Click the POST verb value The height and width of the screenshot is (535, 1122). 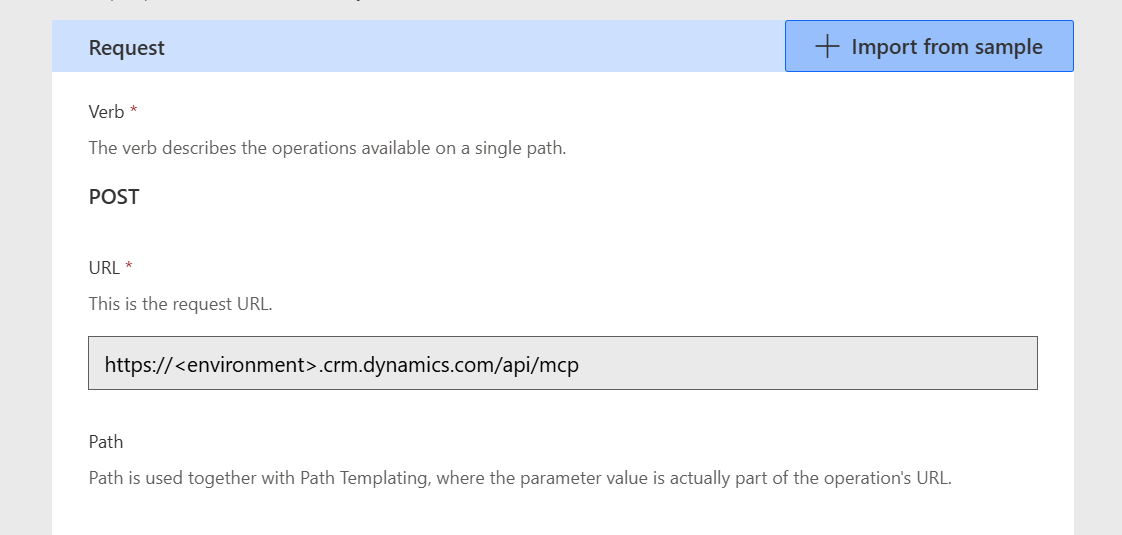(x=114, y=197)
